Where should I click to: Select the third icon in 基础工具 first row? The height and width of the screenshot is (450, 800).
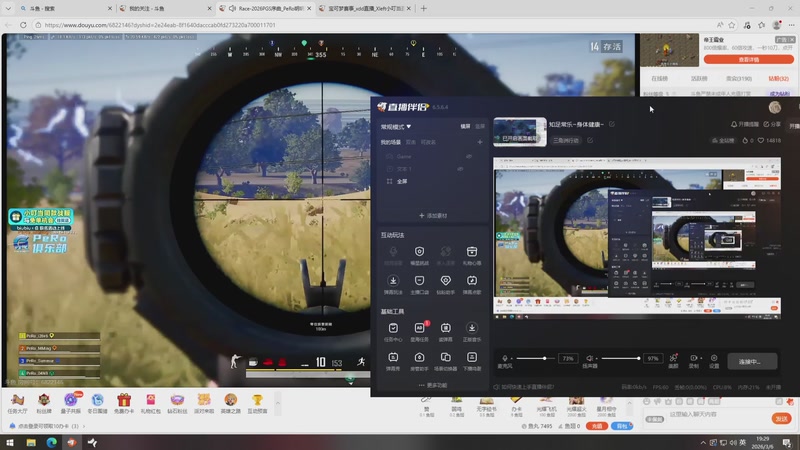445,328
